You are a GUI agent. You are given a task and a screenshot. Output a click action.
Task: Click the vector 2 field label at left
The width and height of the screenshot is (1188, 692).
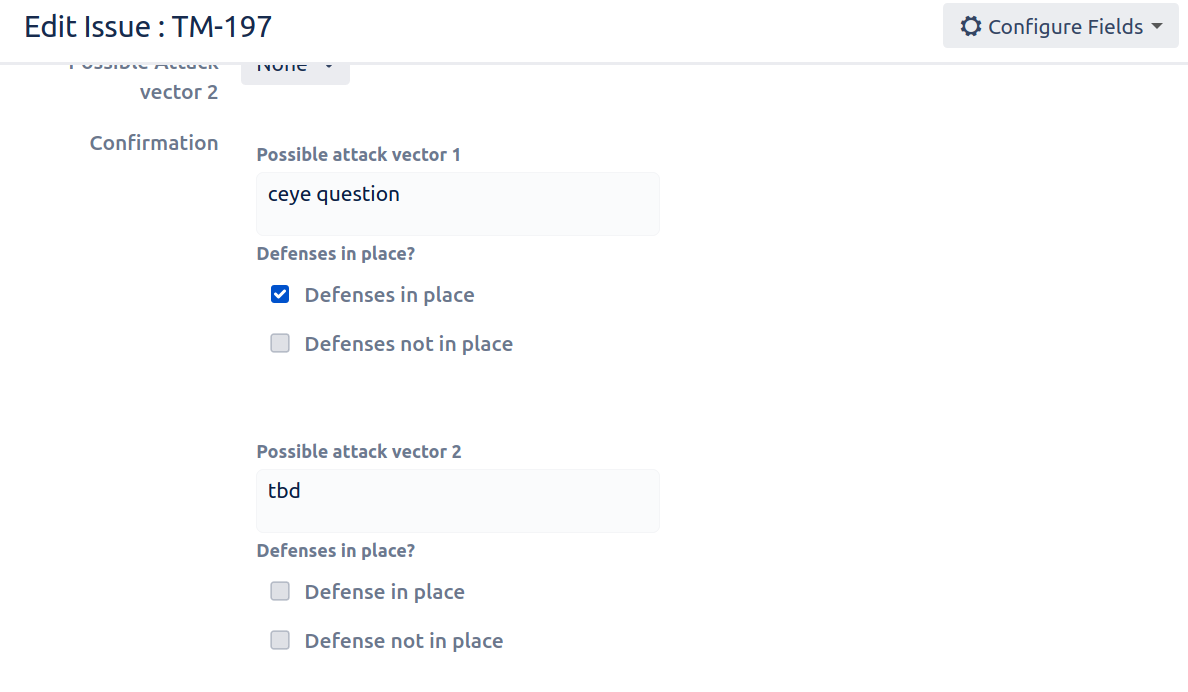coord(179,92)
